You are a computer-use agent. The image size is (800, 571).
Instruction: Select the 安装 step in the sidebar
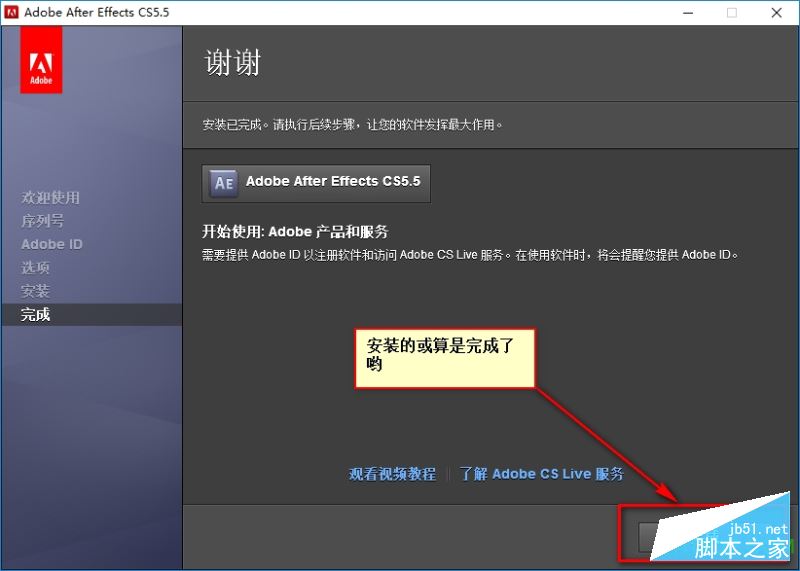35,291
